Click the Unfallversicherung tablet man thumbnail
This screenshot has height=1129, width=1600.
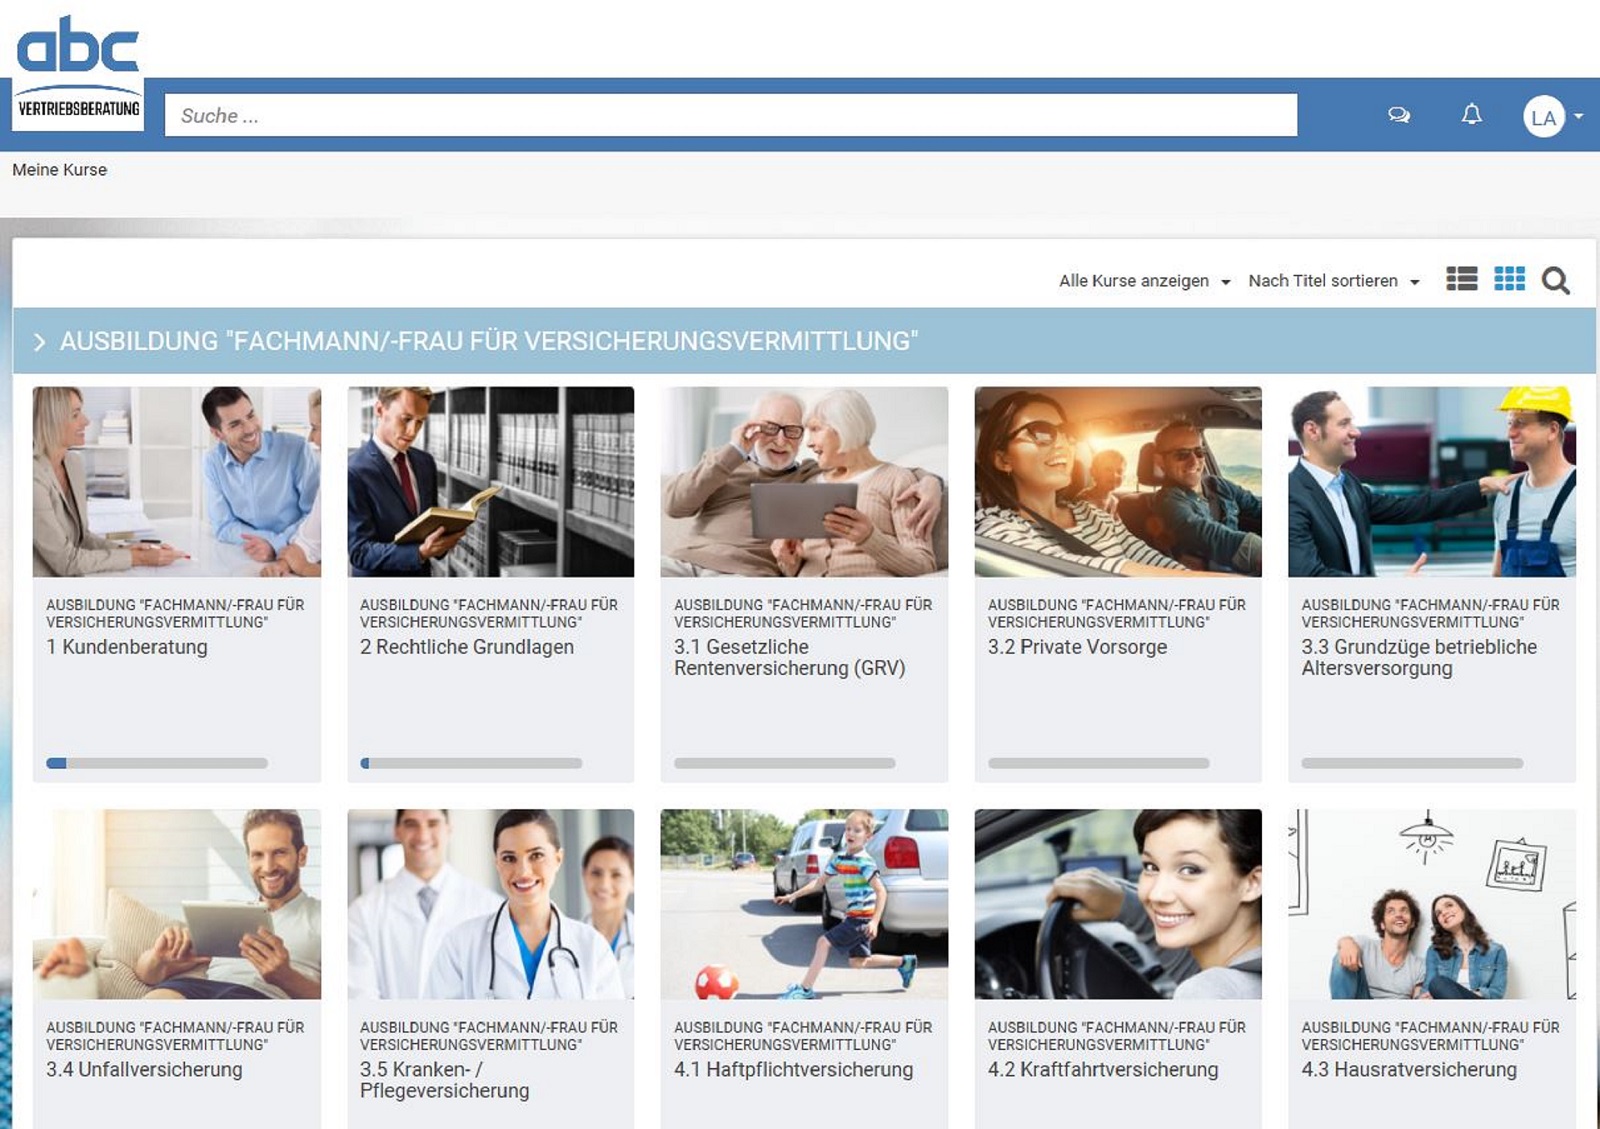click(x=177, y=904)
